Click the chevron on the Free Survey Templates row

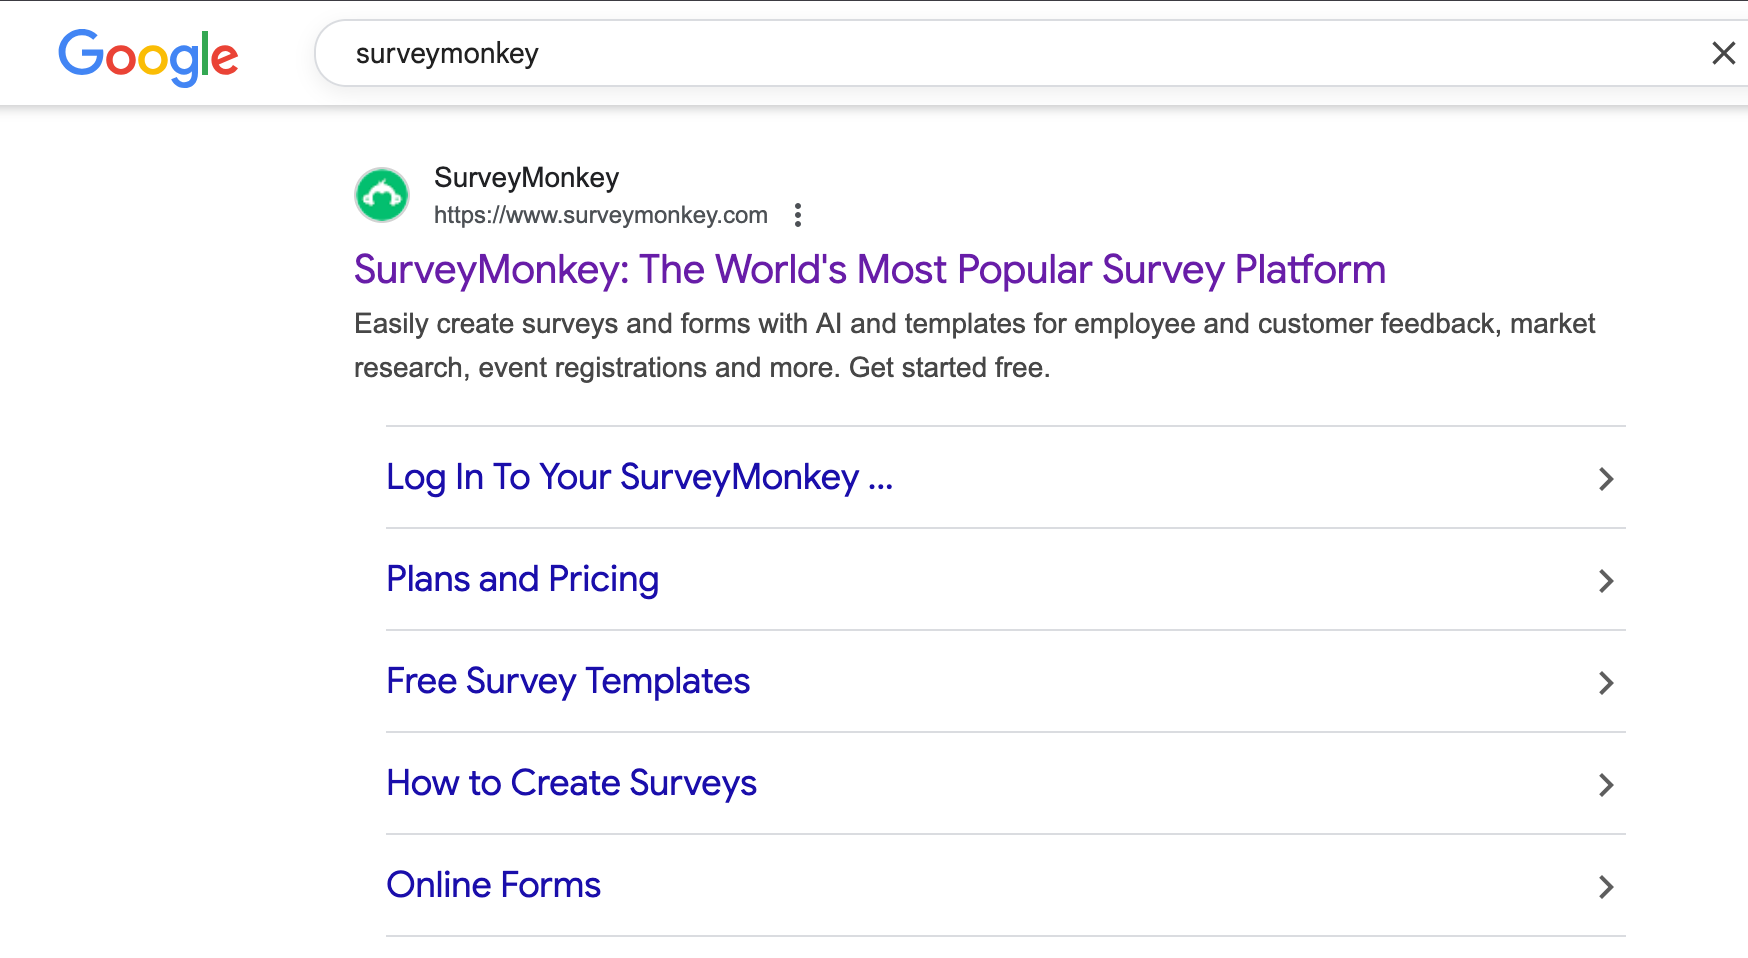pos(1605,683)
